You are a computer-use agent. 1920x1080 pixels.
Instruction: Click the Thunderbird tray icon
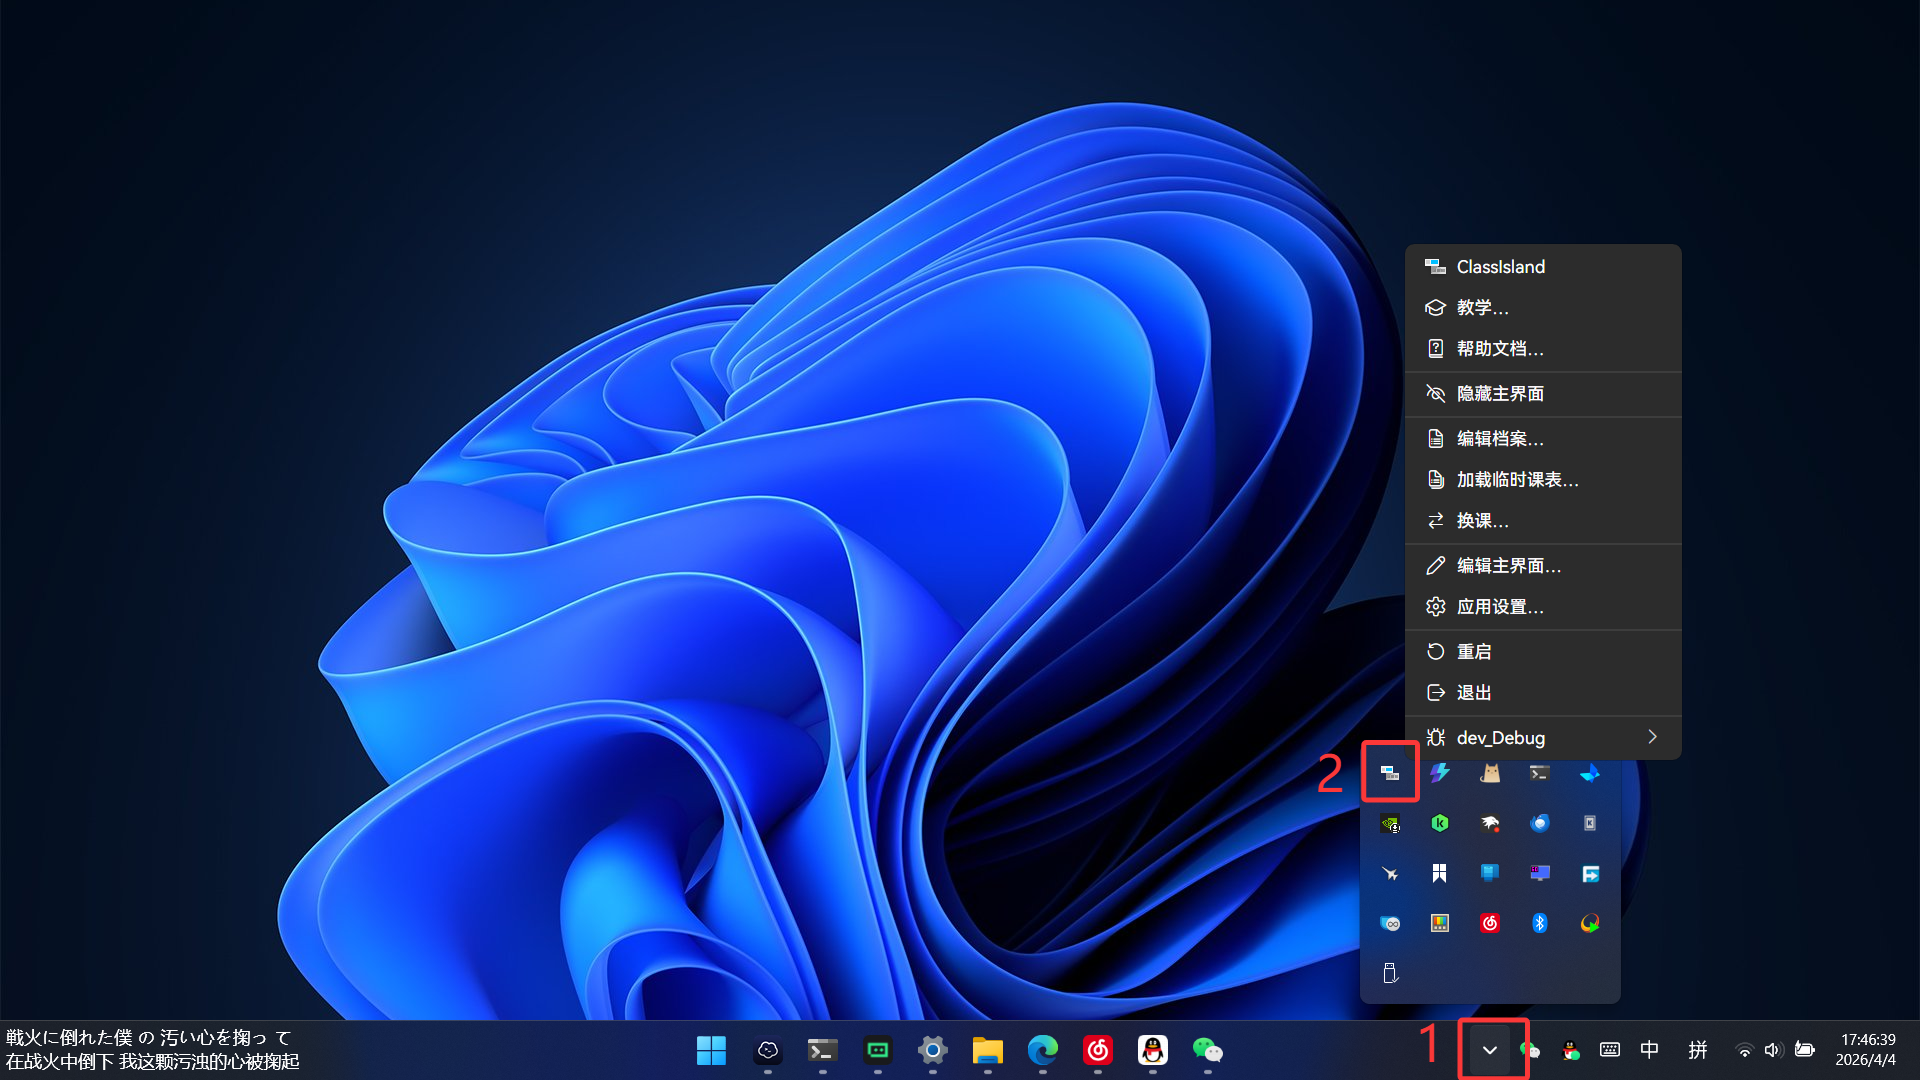point(1540,823)
